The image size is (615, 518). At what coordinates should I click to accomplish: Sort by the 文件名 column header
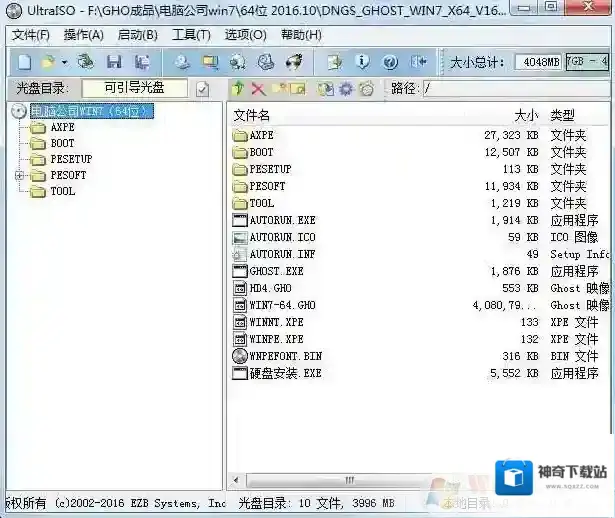tap(252, 115)
